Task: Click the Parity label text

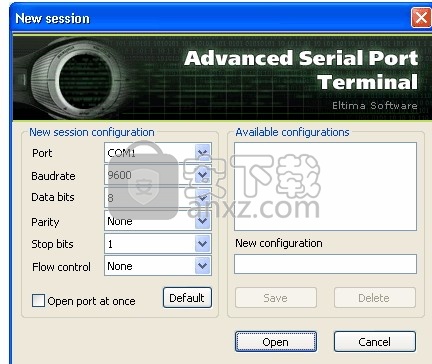Action: point(45,222)
